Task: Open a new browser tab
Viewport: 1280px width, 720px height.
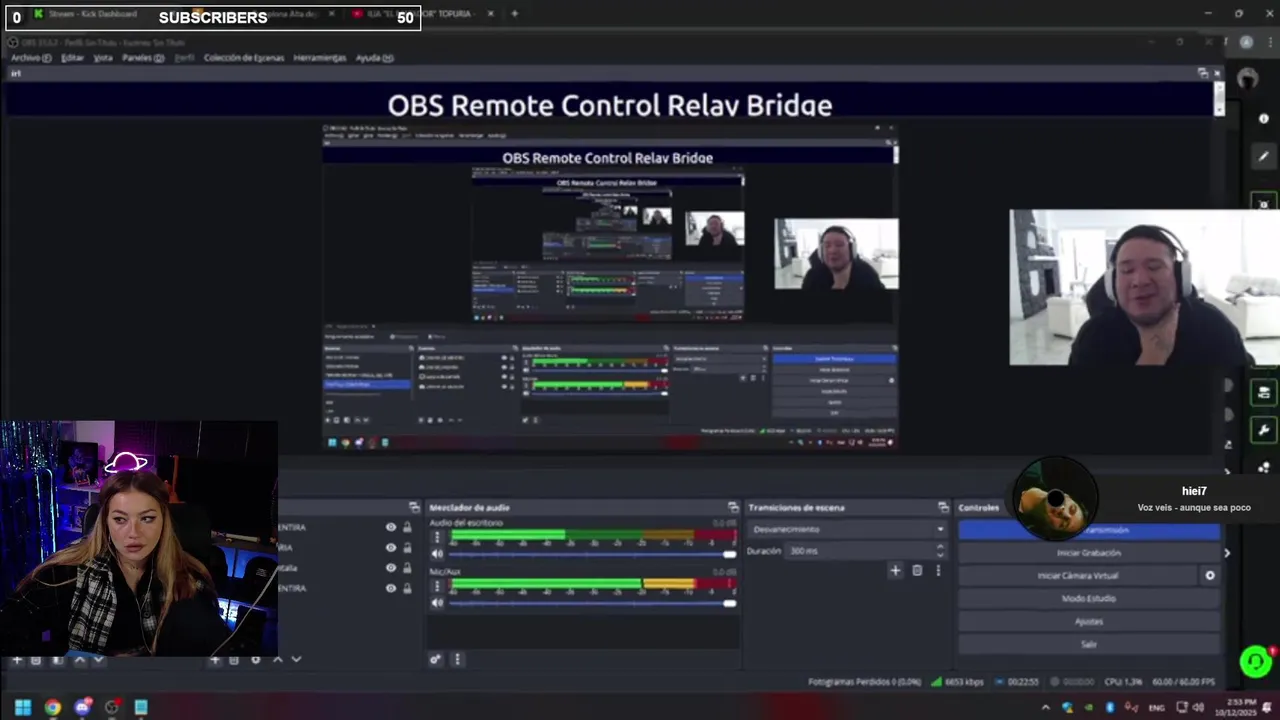Action: click(x=514, y=14)
